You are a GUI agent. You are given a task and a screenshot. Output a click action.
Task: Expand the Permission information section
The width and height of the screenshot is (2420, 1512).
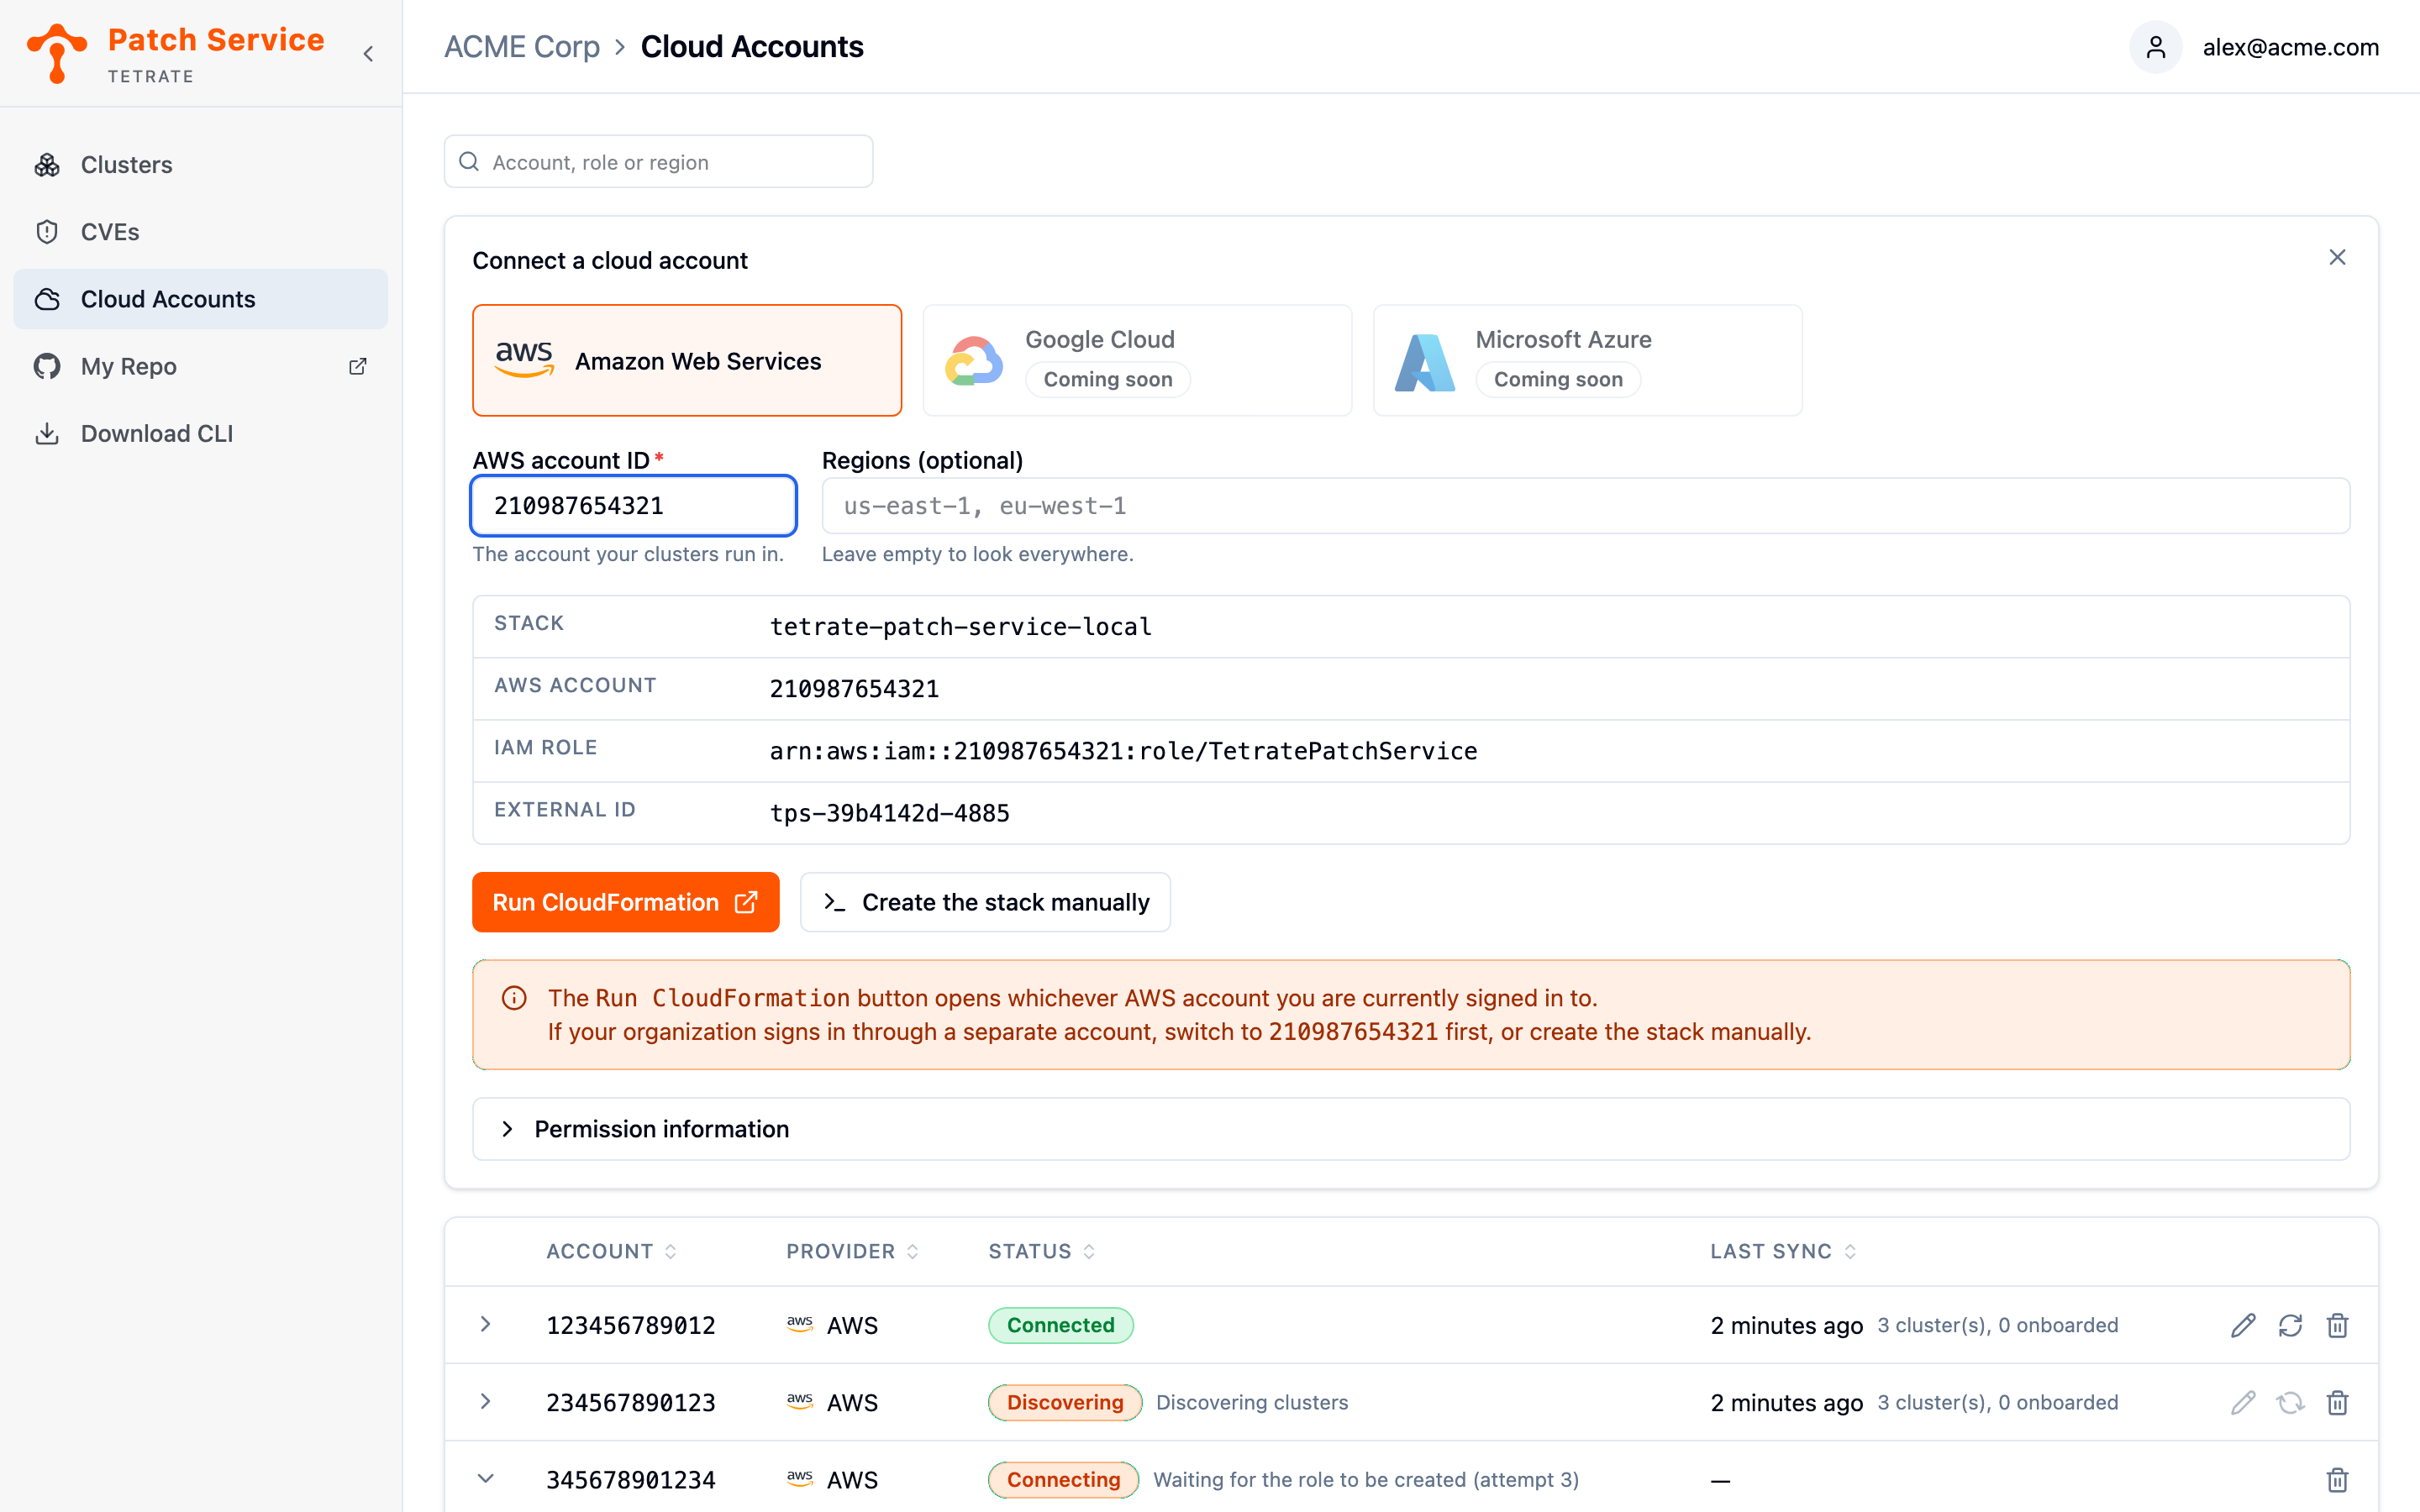coord(1410,1128)
